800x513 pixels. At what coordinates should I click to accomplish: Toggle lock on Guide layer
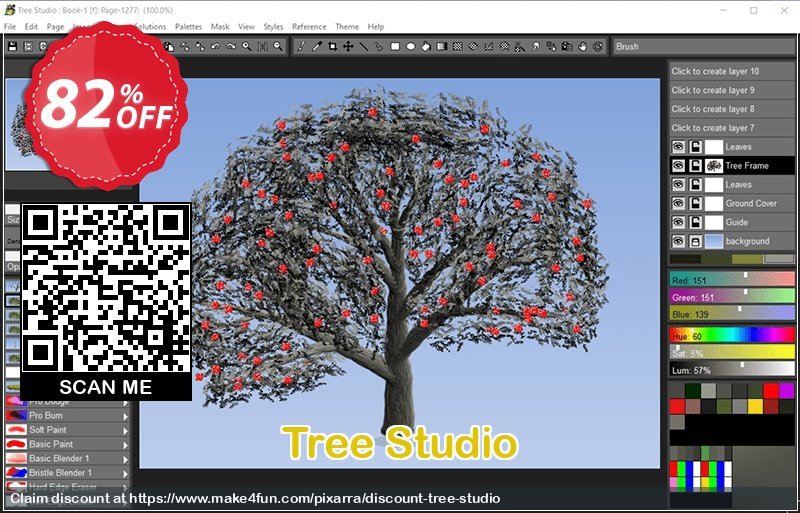pos(695,222)
